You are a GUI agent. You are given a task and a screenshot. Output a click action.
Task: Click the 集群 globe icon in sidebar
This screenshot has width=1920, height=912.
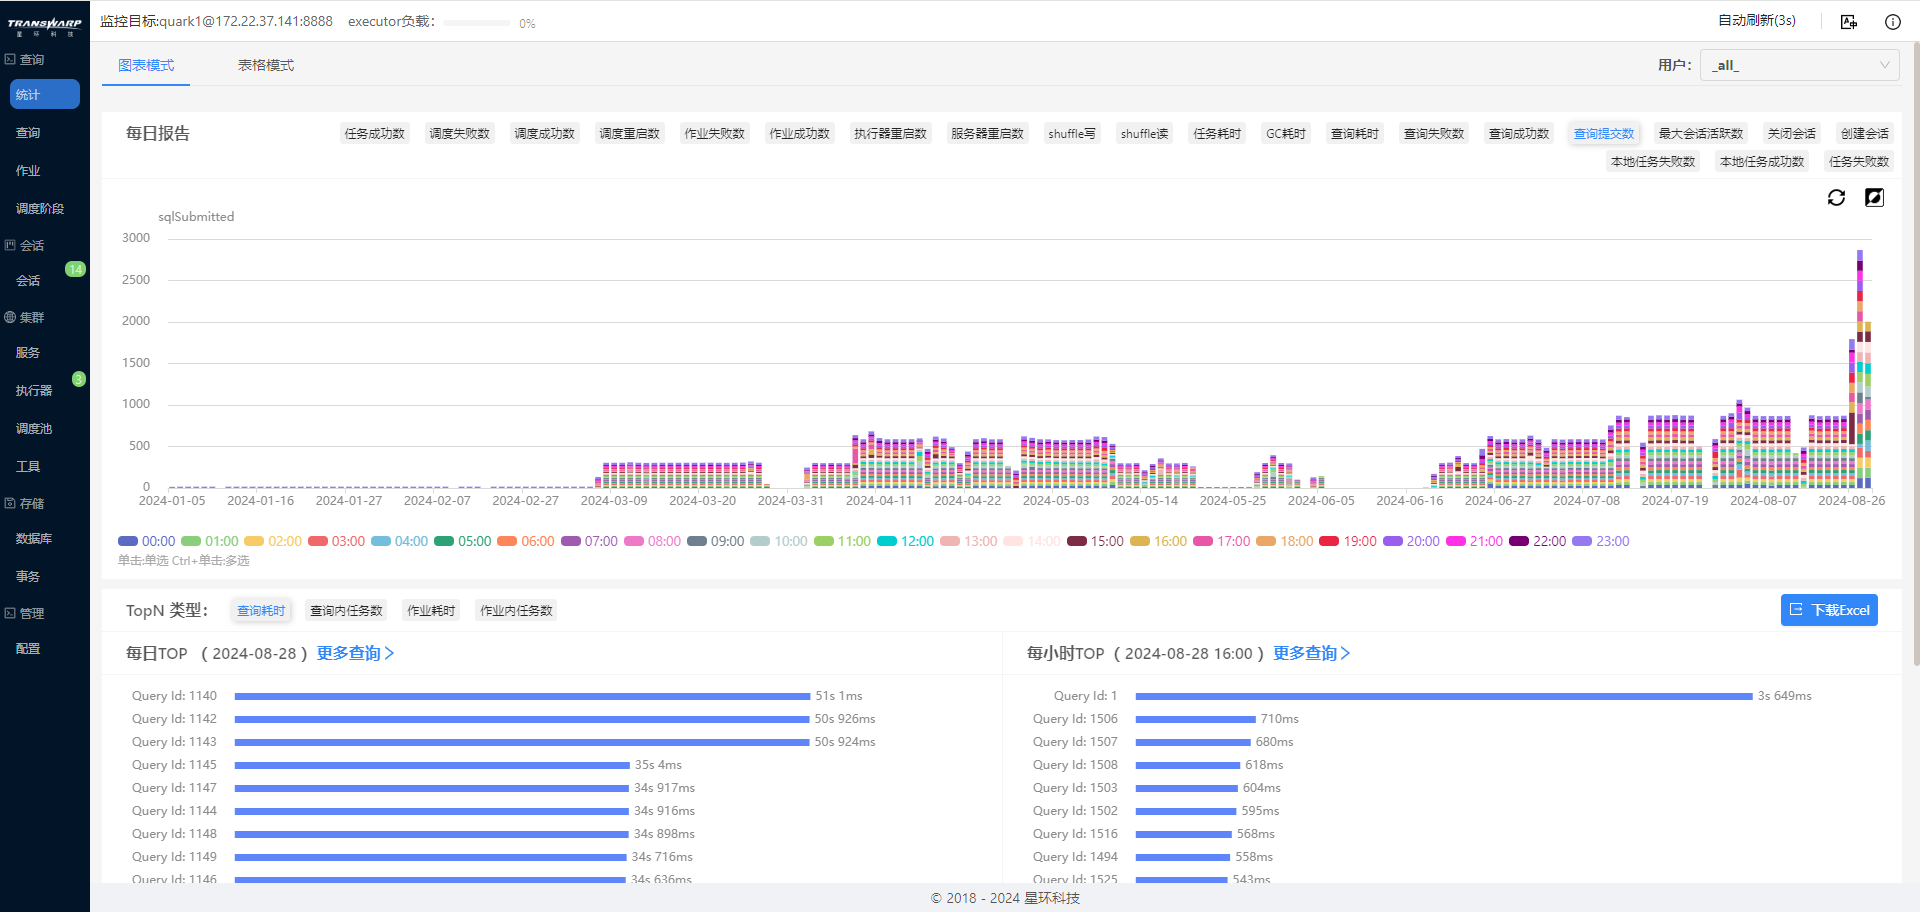(10, 317)
